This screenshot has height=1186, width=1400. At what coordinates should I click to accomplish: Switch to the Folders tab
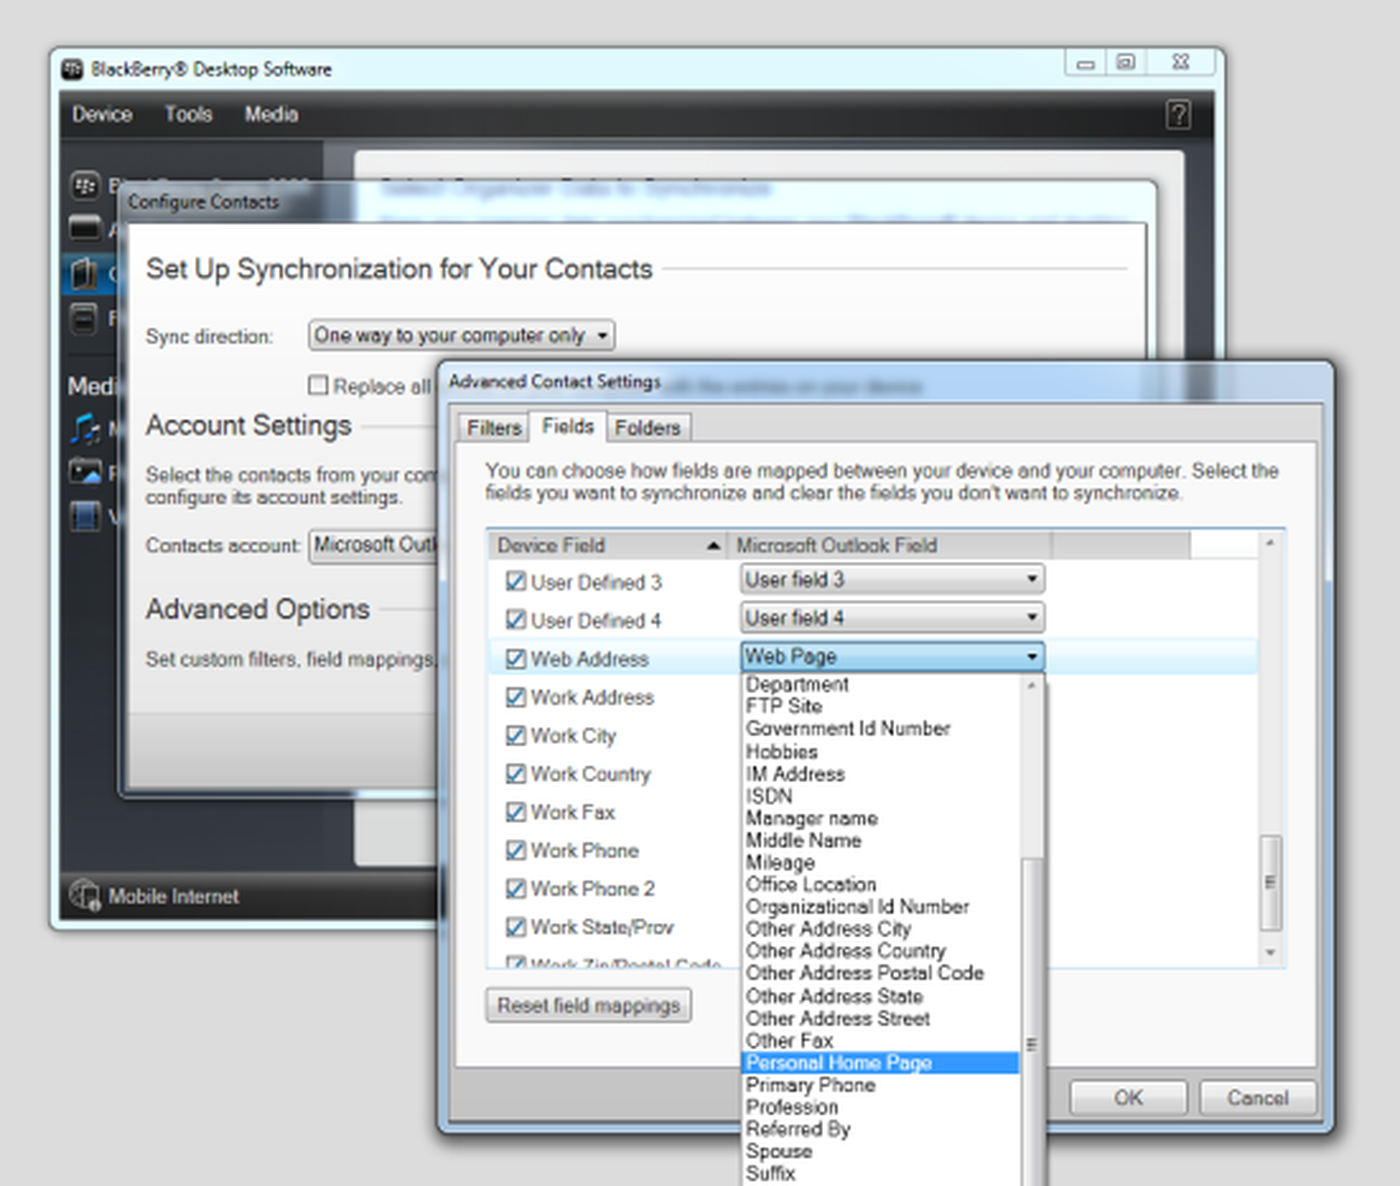click(648, 427)
